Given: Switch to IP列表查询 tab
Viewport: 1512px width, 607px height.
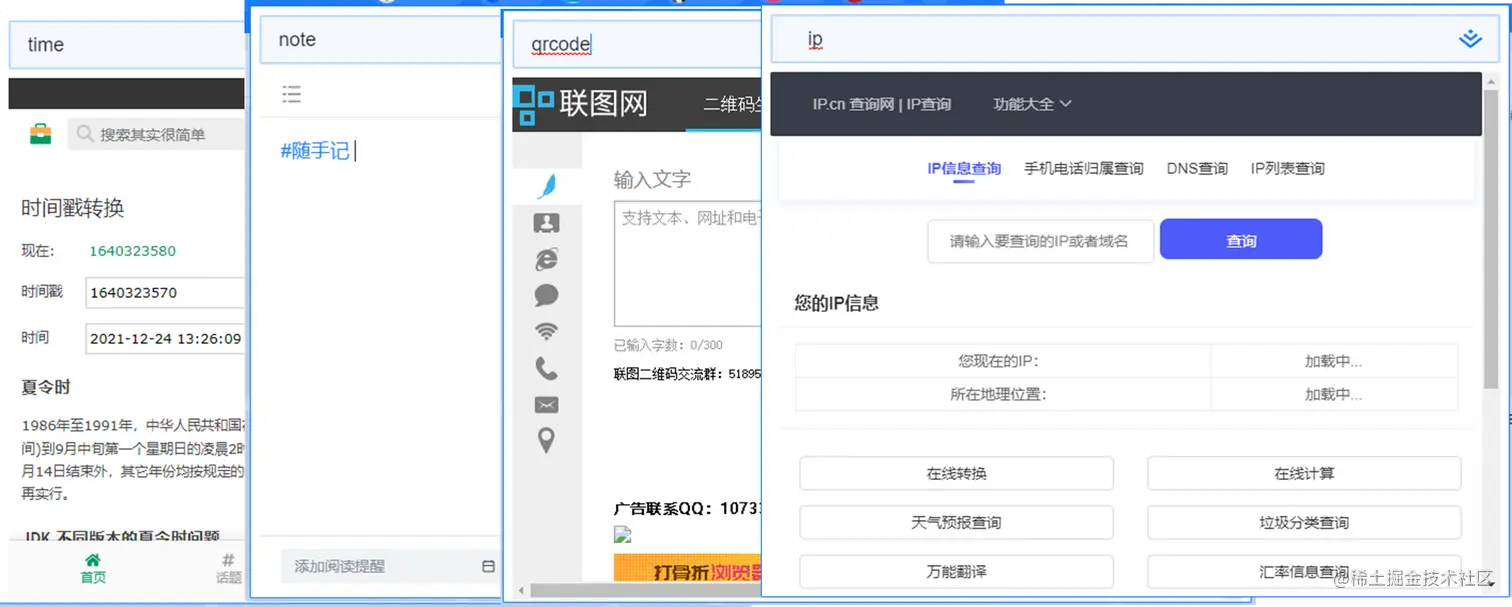Looking at the screenshot, I should pos(1287,168).
